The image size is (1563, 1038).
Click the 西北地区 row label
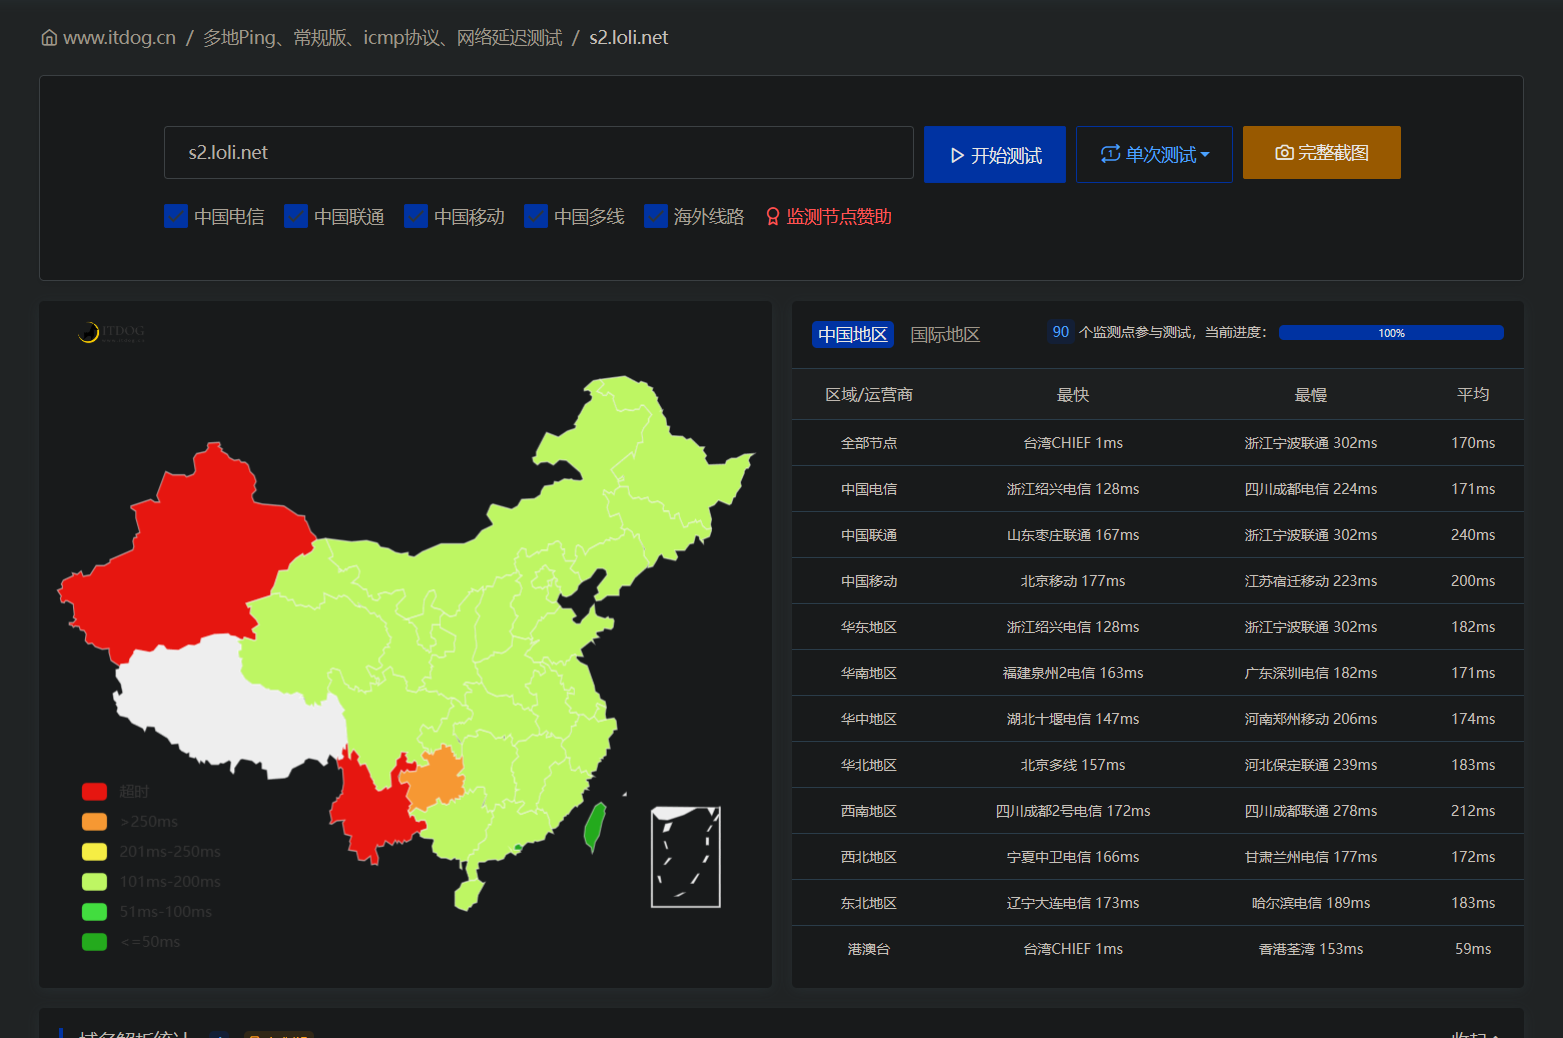(x=869, y=857)
